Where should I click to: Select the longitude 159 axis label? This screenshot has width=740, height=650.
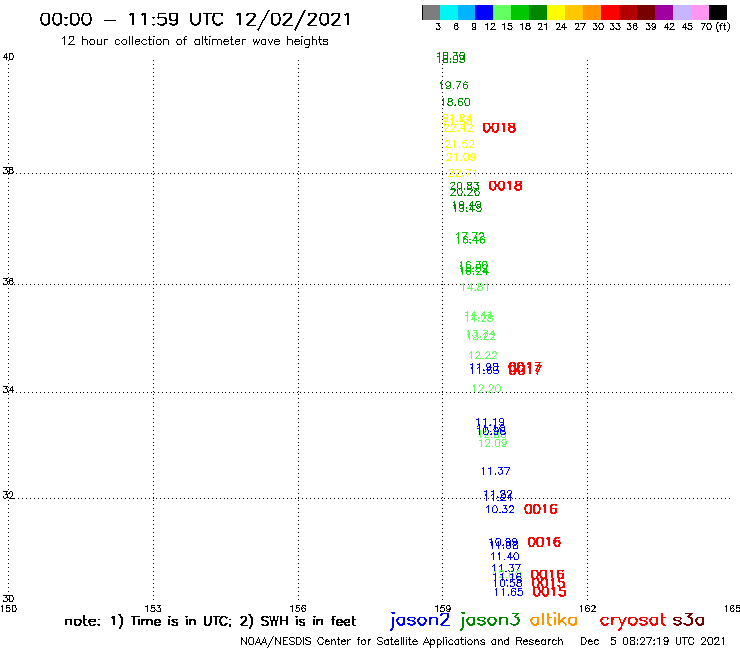coord(443,608)
